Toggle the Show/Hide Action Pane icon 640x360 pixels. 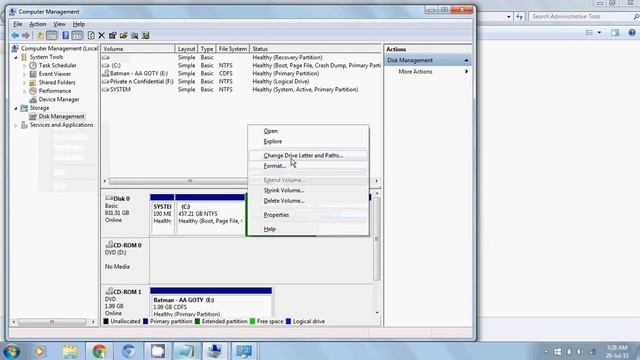pos(77,36)
